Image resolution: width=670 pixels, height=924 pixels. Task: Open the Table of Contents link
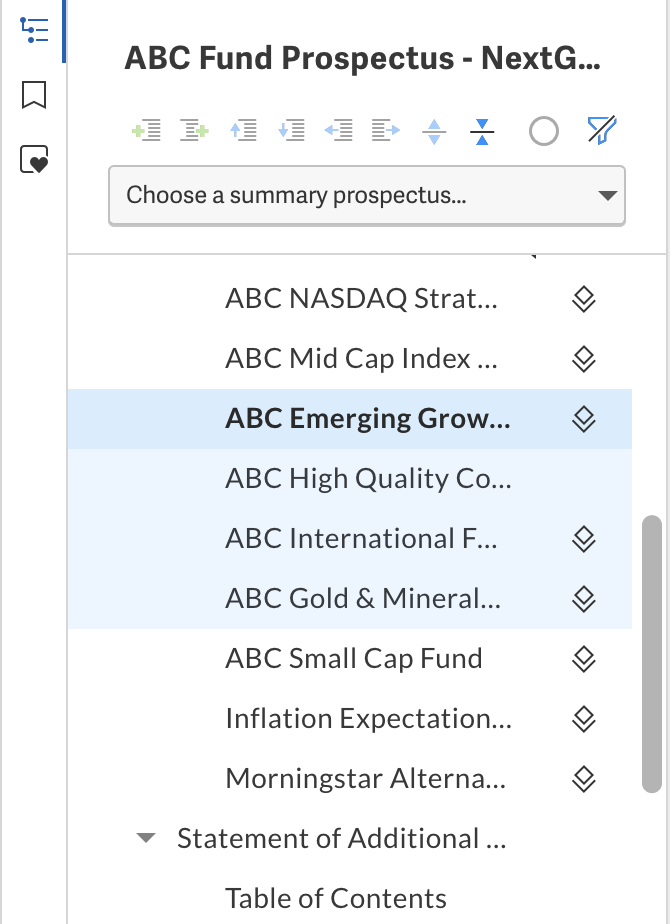pos(336,898)
